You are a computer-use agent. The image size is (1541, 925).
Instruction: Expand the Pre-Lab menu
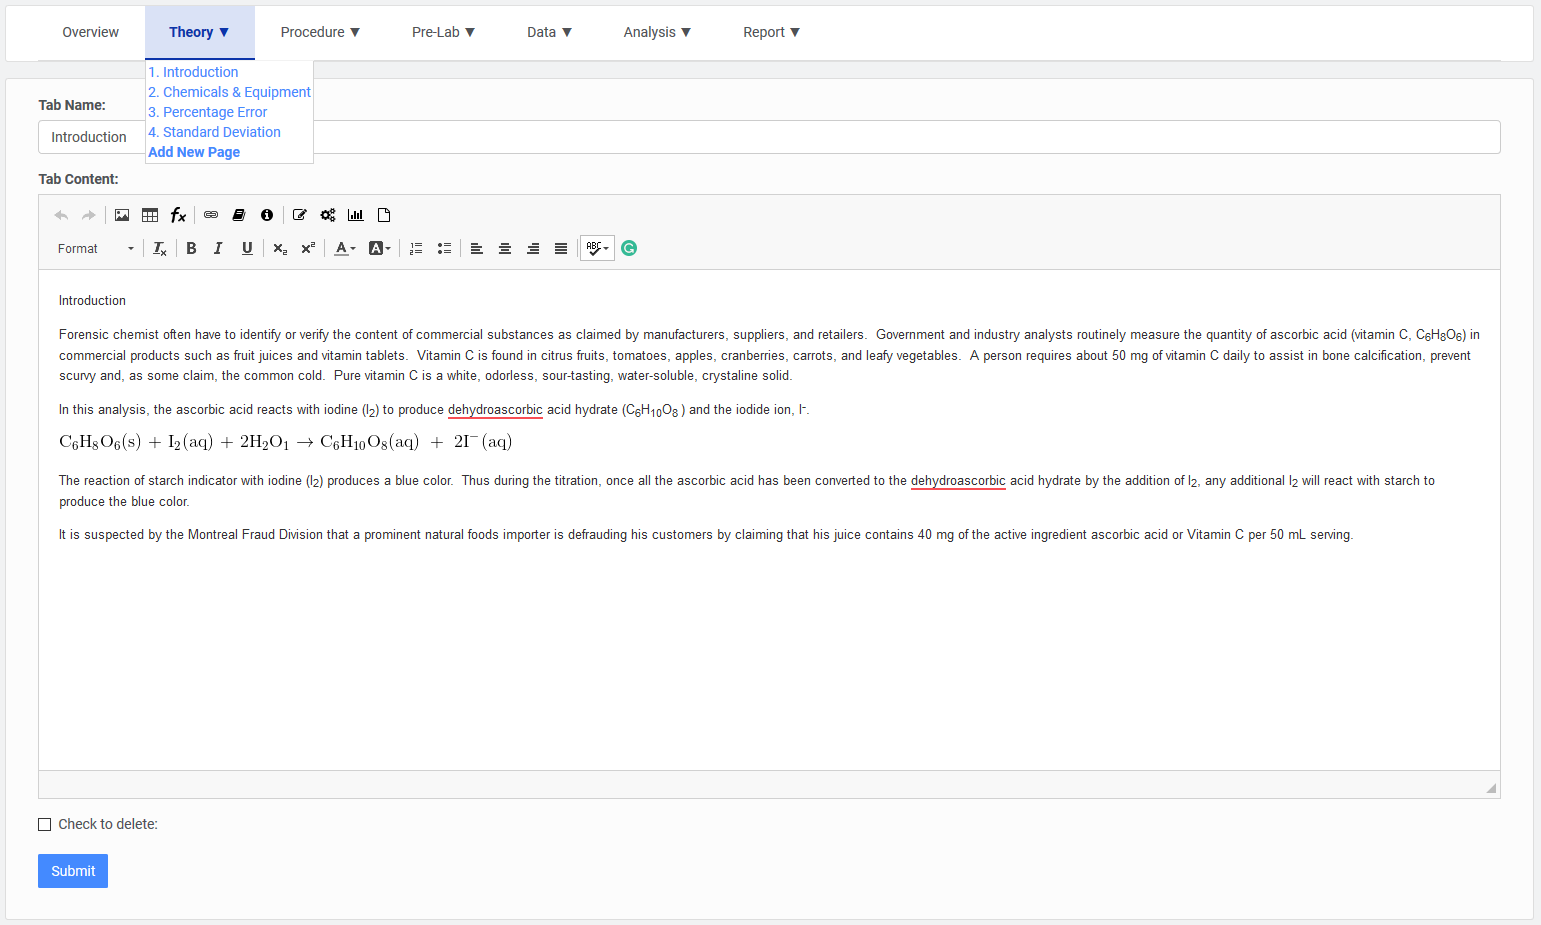[443, 32]
